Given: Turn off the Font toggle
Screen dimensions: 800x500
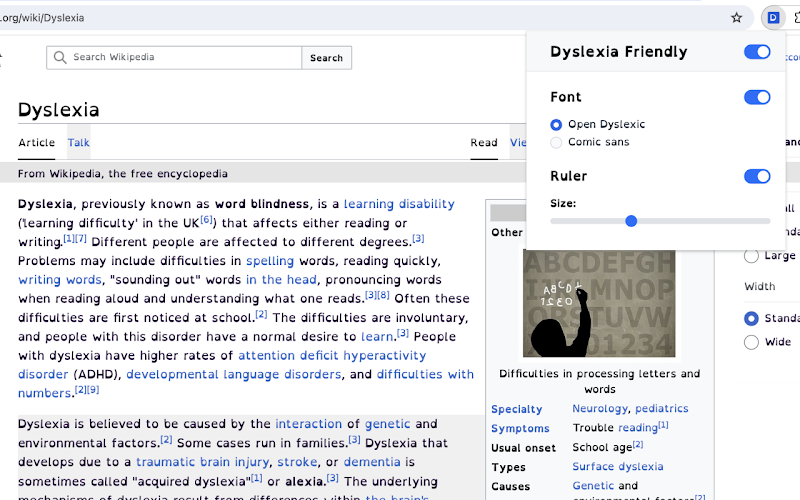Looking at the screenshot, I should 757,97.
